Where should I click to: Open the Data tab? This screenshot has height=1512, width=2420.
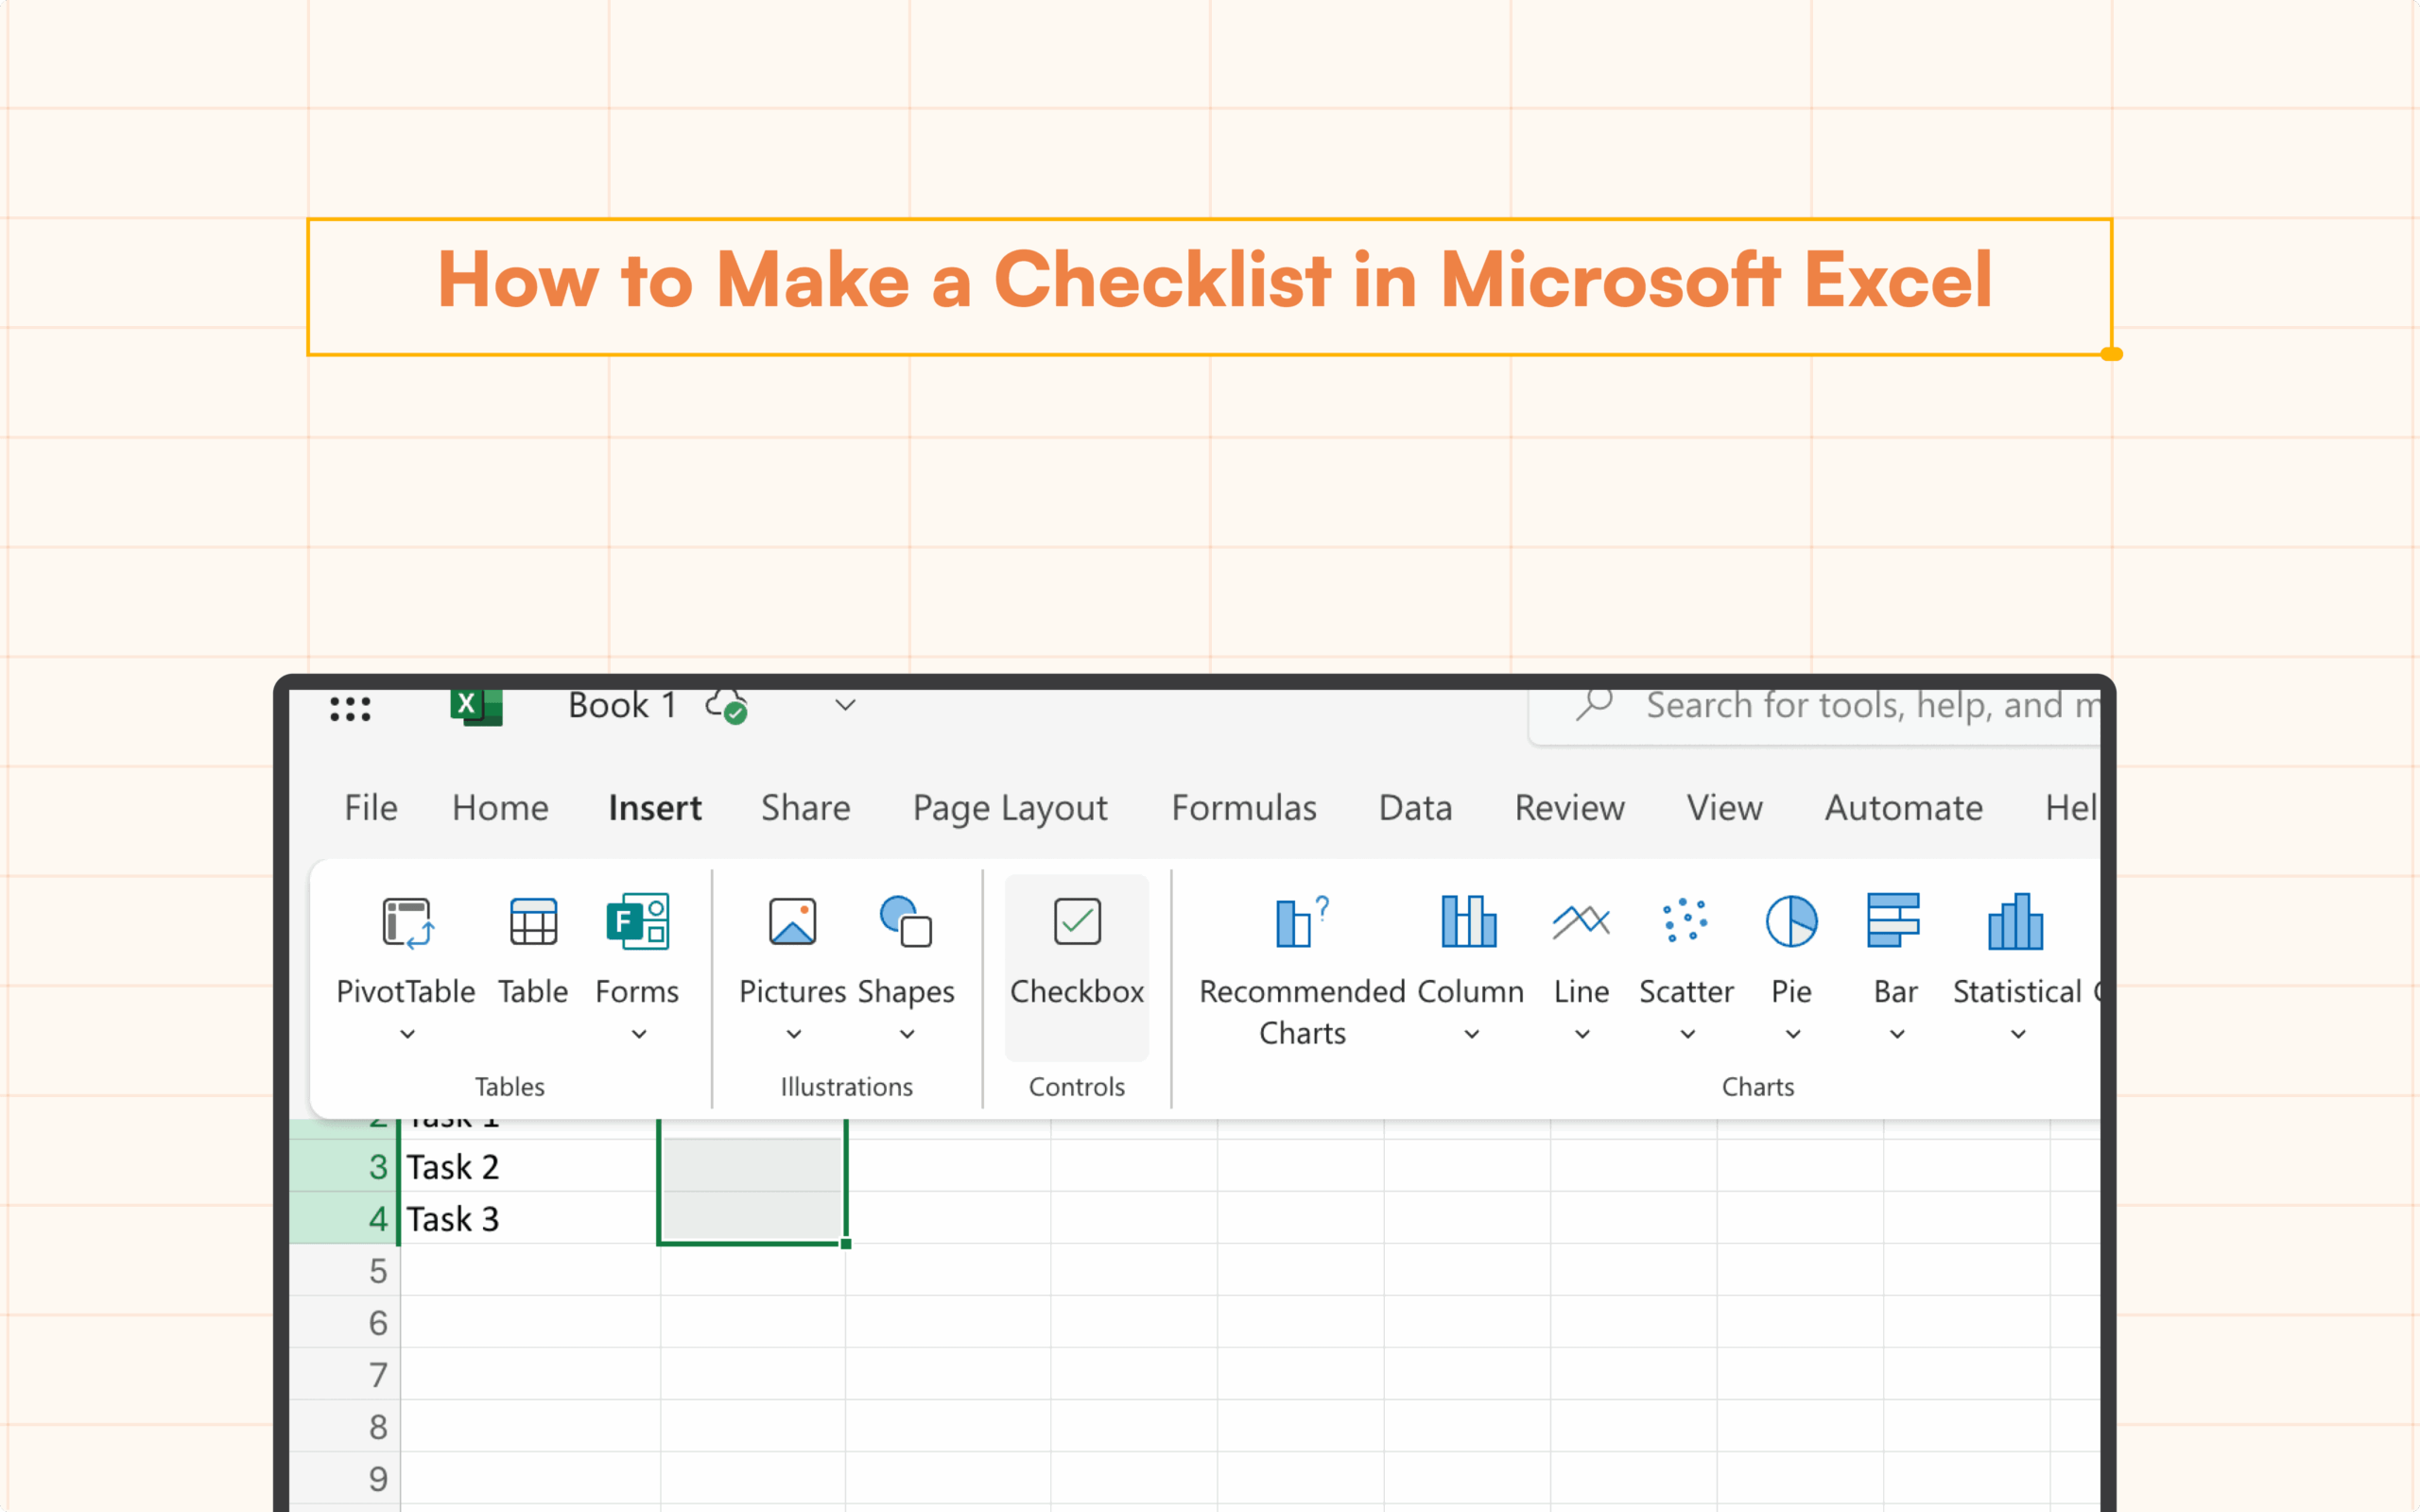tap(1415, 808)
